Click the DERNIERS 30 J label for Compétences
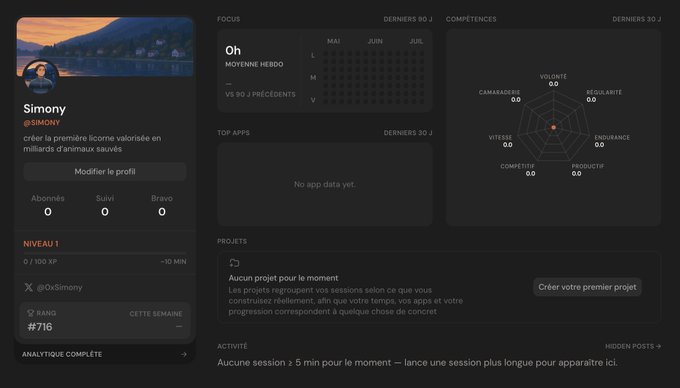Viewport: 680px width, 388px height. click(637, 19)
